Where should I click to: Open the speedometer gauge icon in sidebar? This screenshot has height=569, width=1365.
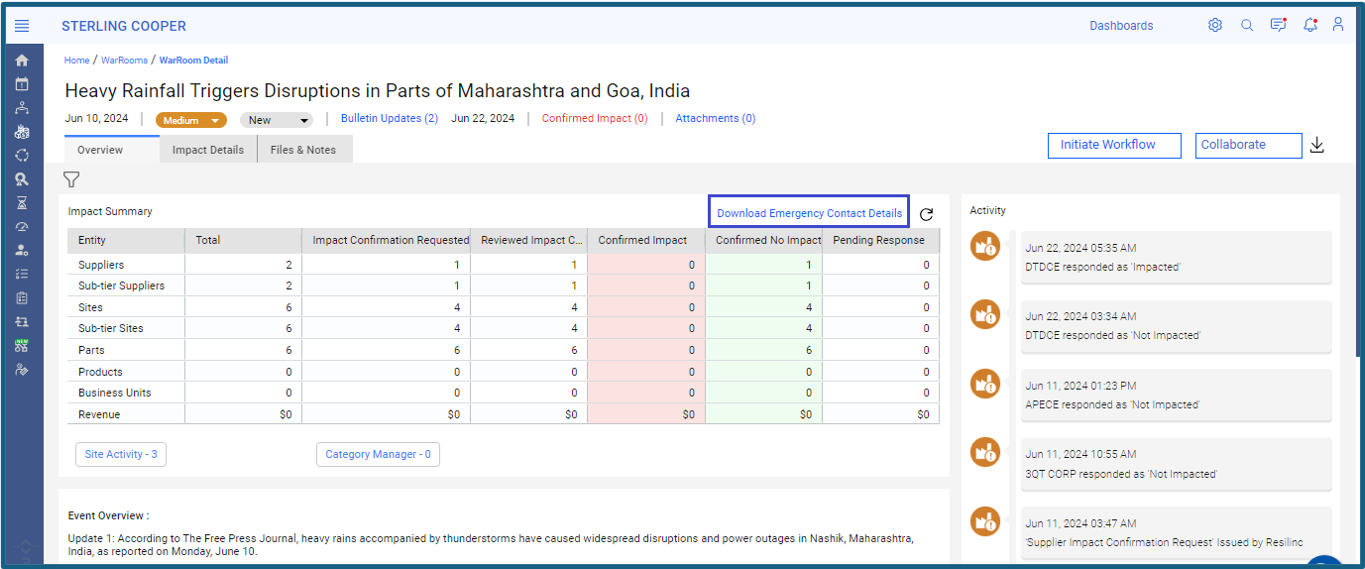22,227
